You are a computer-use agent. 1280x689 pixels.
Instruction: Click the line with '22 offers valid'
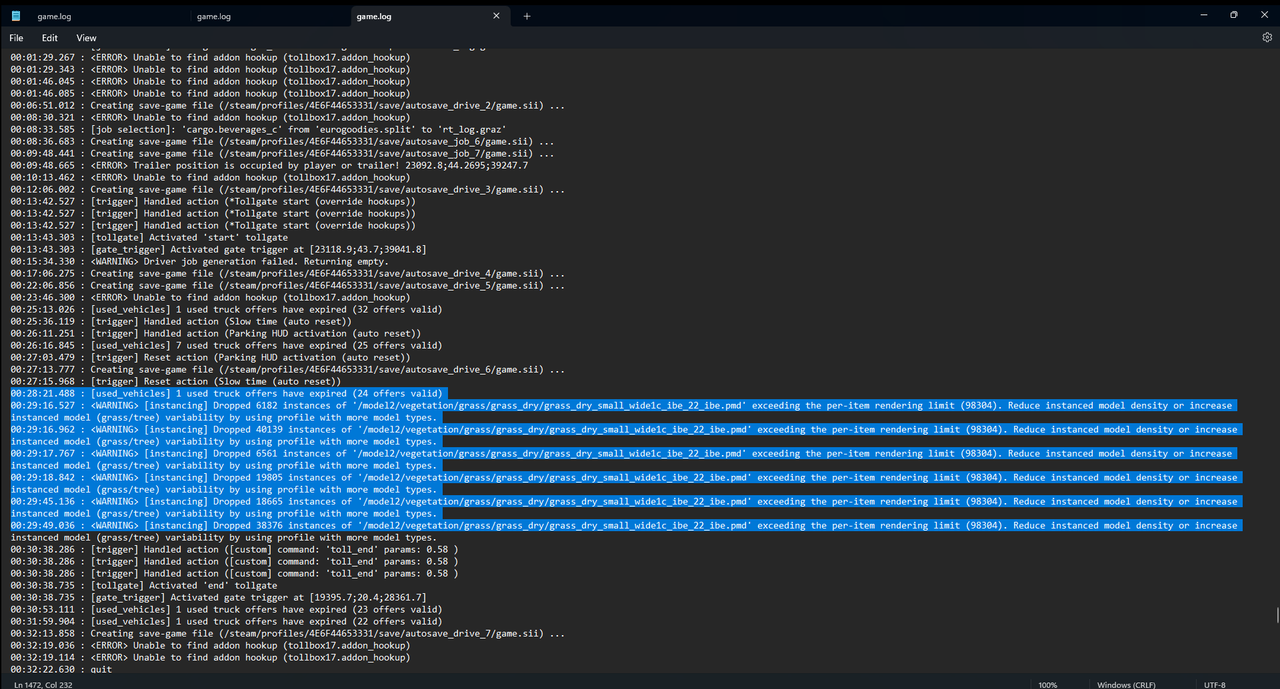pos(226,621)
